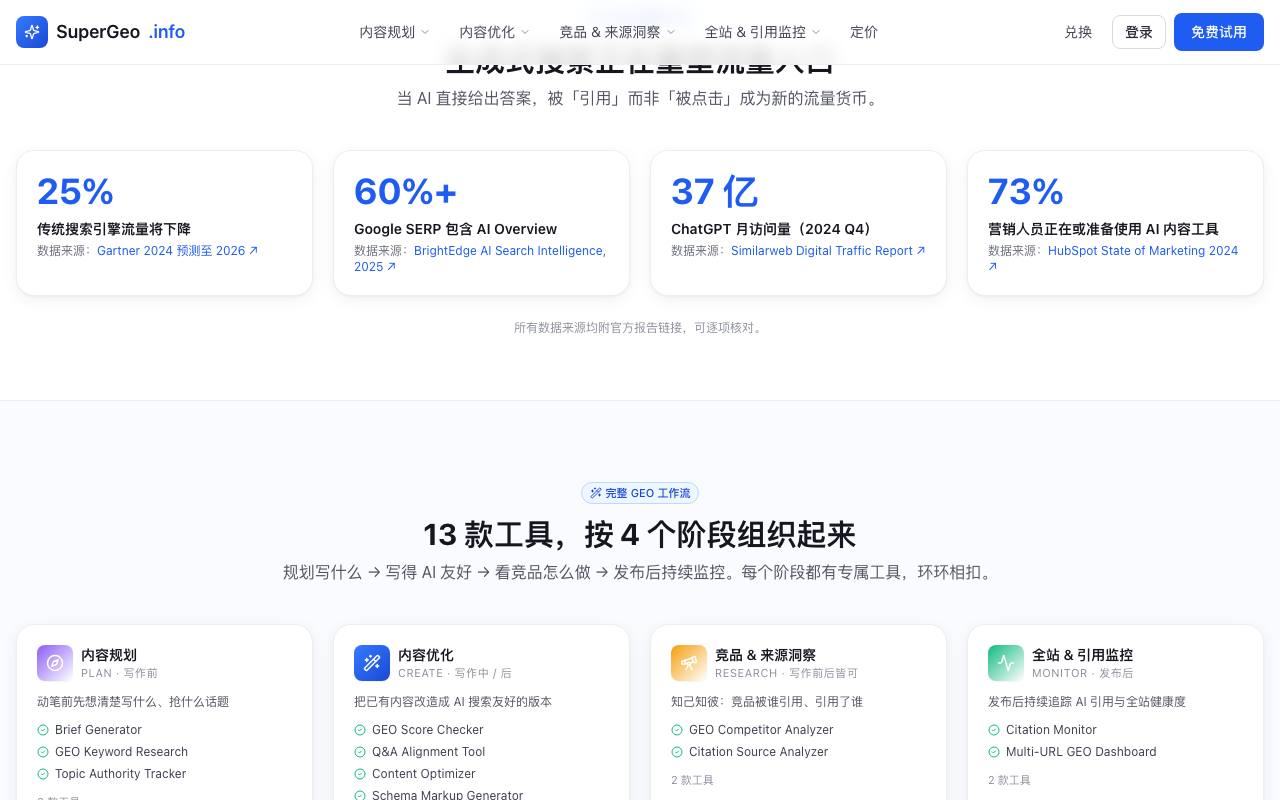1280x800 pixels.
Task: Click the check icon beside Citation Source Analyzer
Action: point(677,752)
